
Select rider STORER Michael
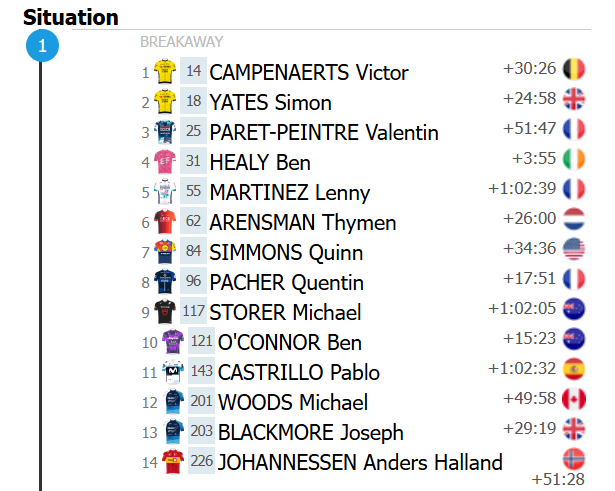coord(285,313)
